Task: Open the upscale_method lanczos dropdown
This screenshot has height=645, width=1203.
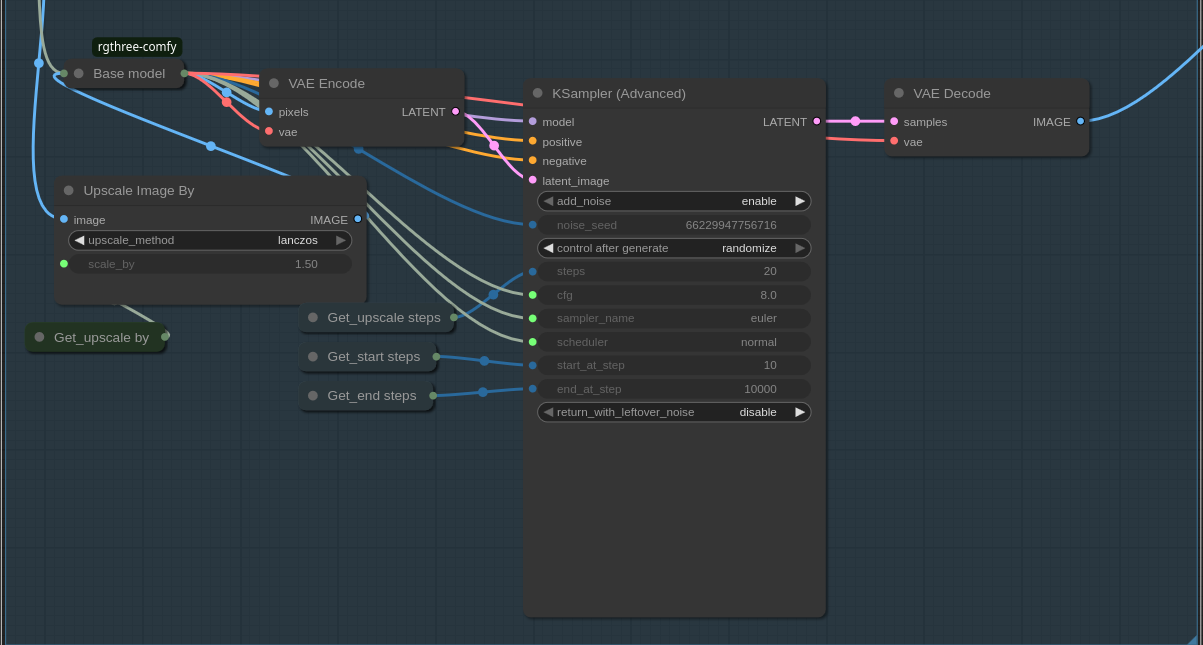Action: pyautogui.click(x=210, y=240)
